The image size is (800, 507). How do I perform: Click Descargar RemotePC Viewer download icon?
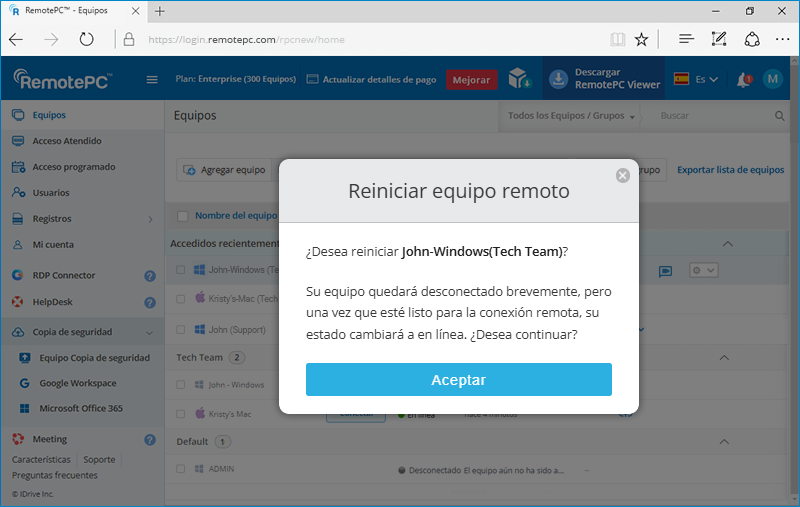tap(559, 79)
